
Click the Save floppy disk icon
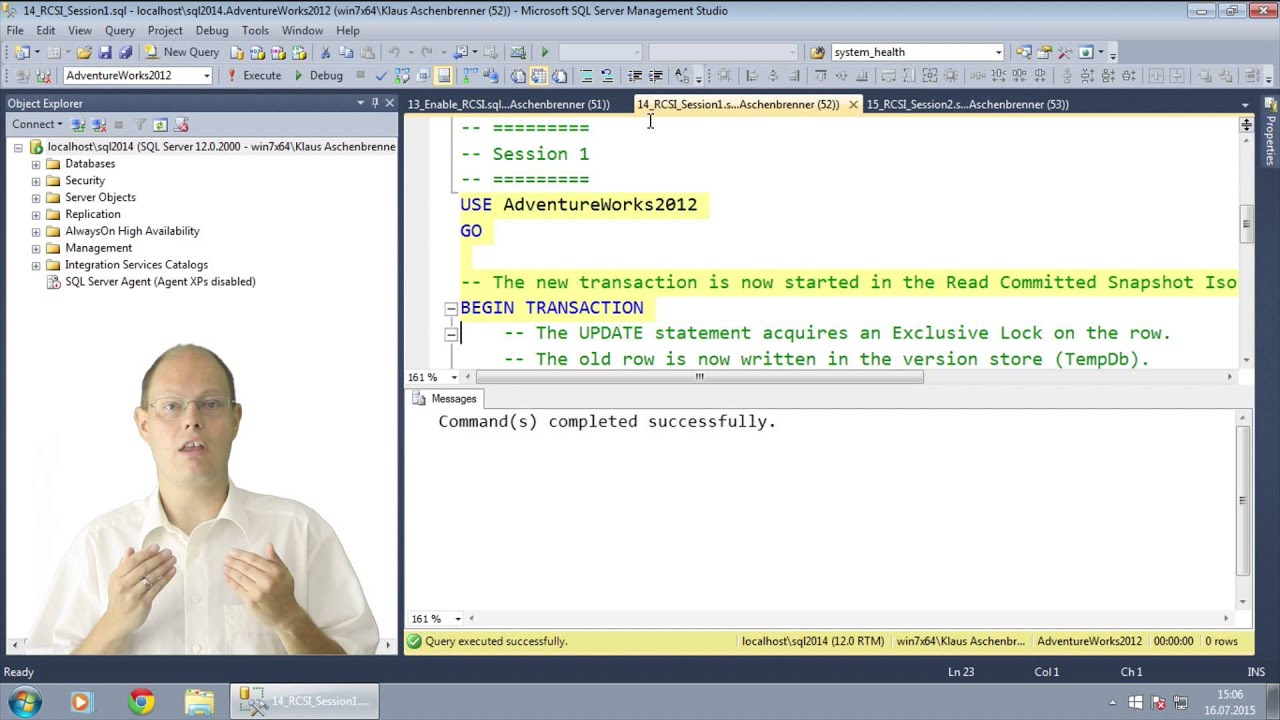click(x=105, y=52)
